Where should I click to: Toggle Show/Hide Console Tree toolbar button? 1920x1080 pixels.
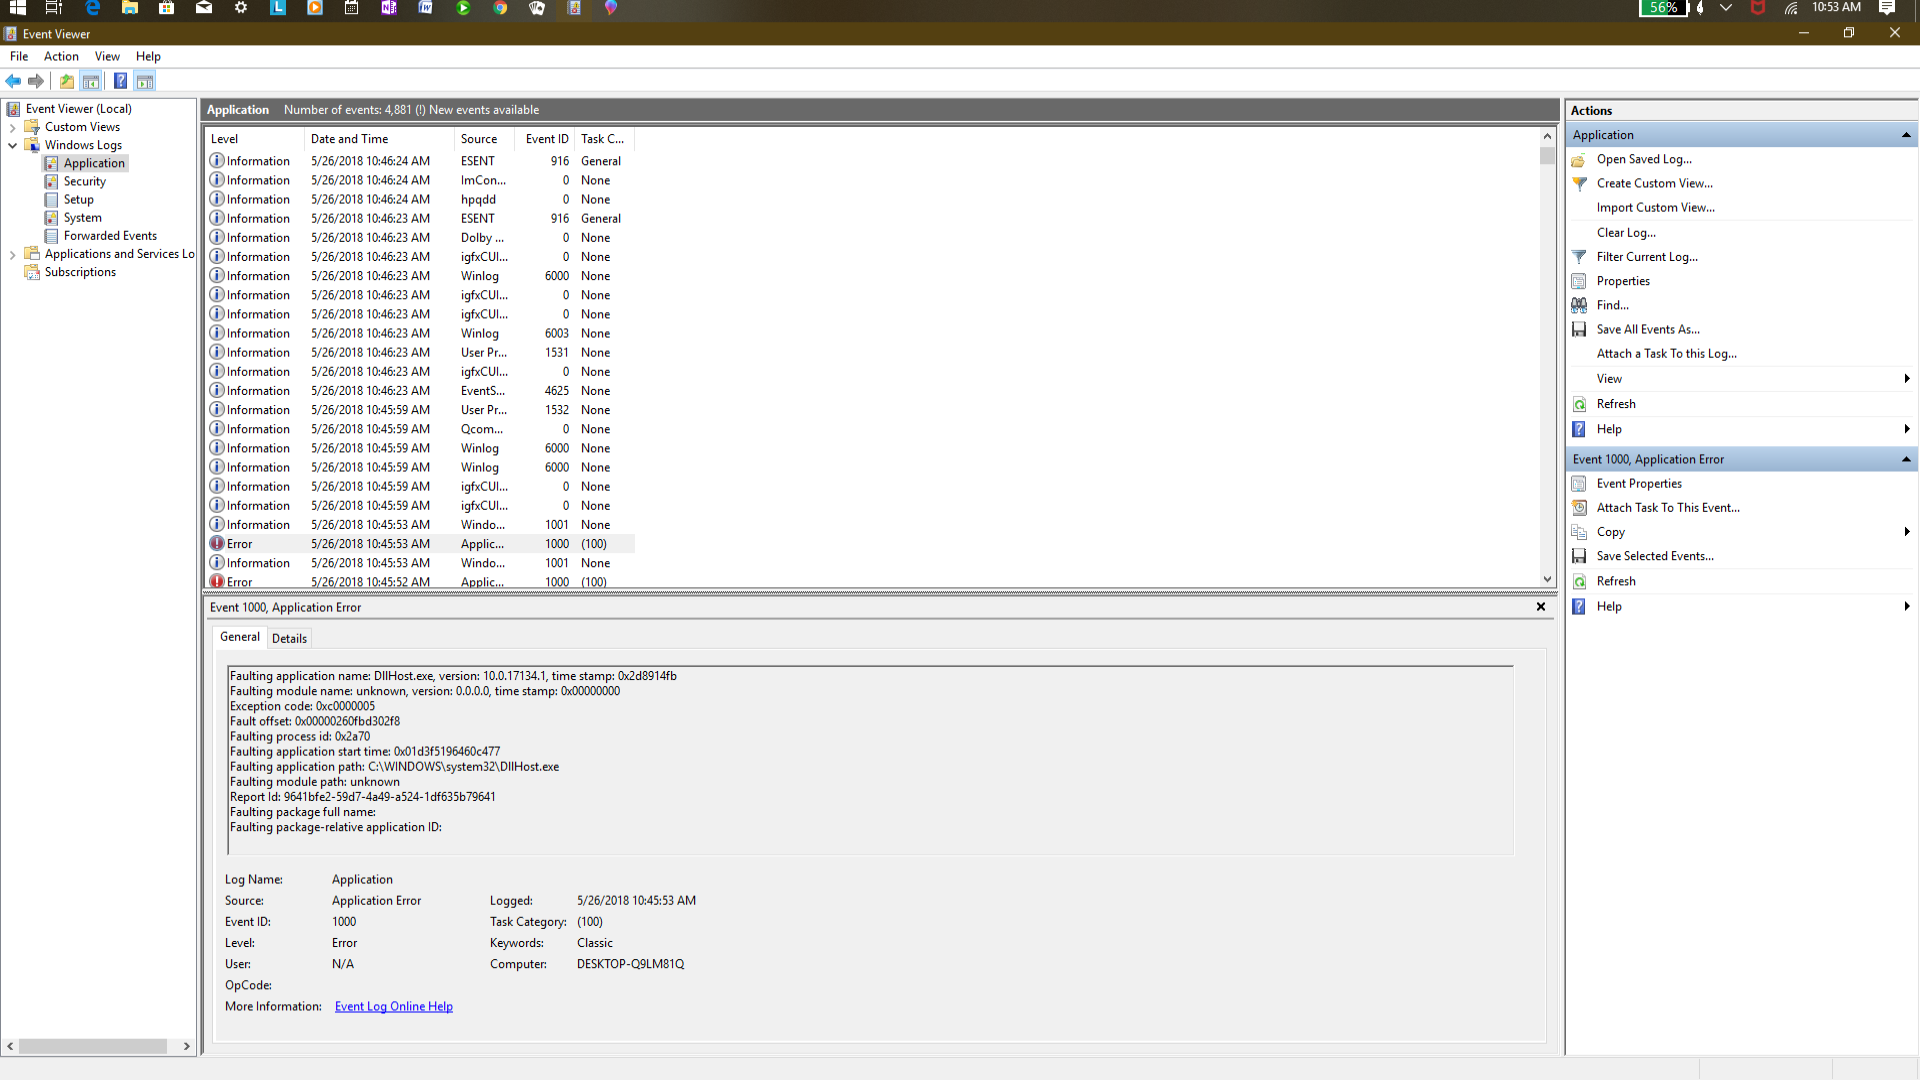(91, 81)
